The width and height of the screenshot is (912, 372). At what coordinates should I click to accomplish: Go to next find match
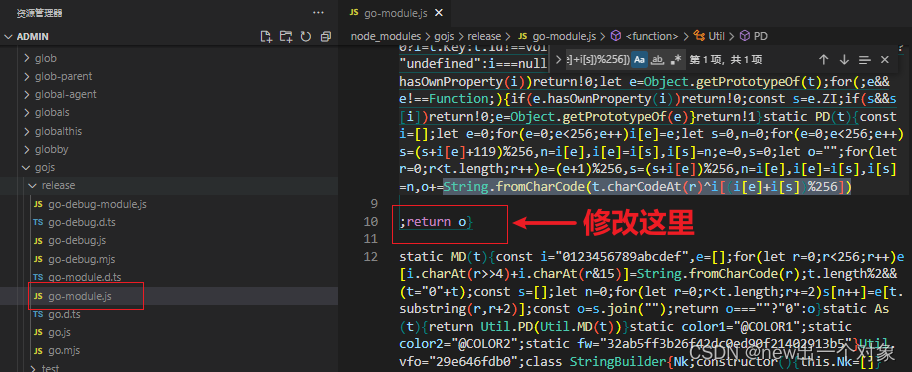844,59
